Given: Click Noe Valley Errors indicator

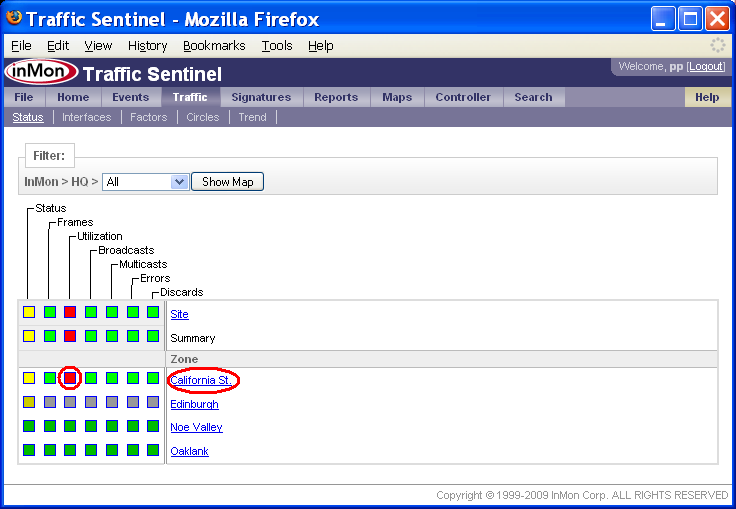Looking at the screenshot, I should (x=133, y=426).
